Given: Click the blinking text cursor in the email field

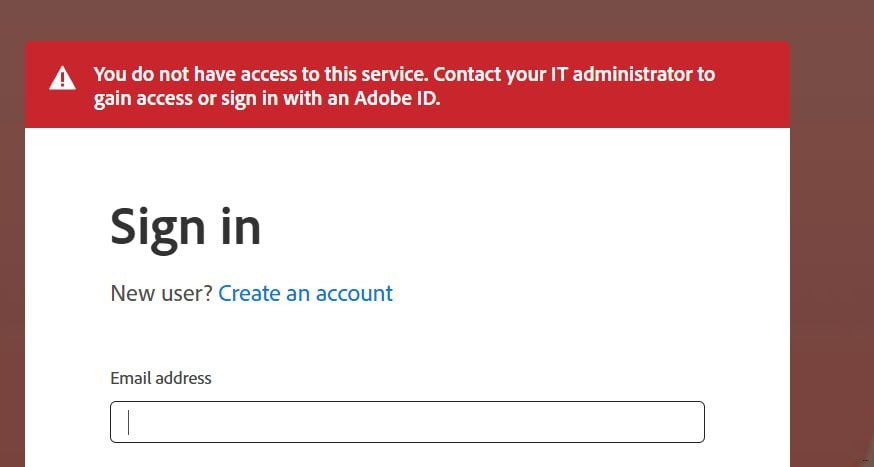Looking at the screenshot, I should pos(129,423).
